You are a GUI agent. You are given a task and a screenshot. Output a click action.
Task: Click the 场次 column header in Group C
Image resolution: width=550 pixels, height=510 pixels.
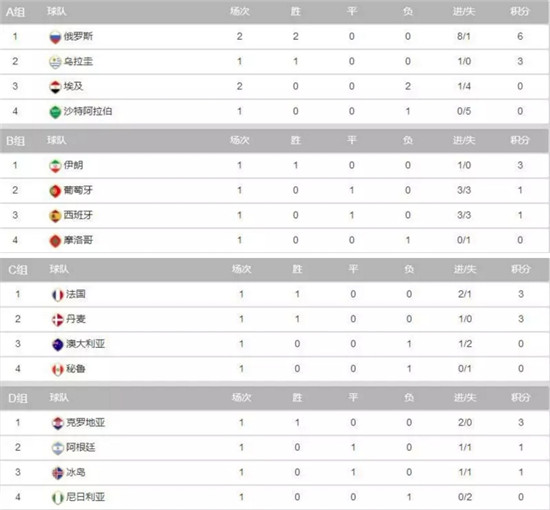click(241, 269)
